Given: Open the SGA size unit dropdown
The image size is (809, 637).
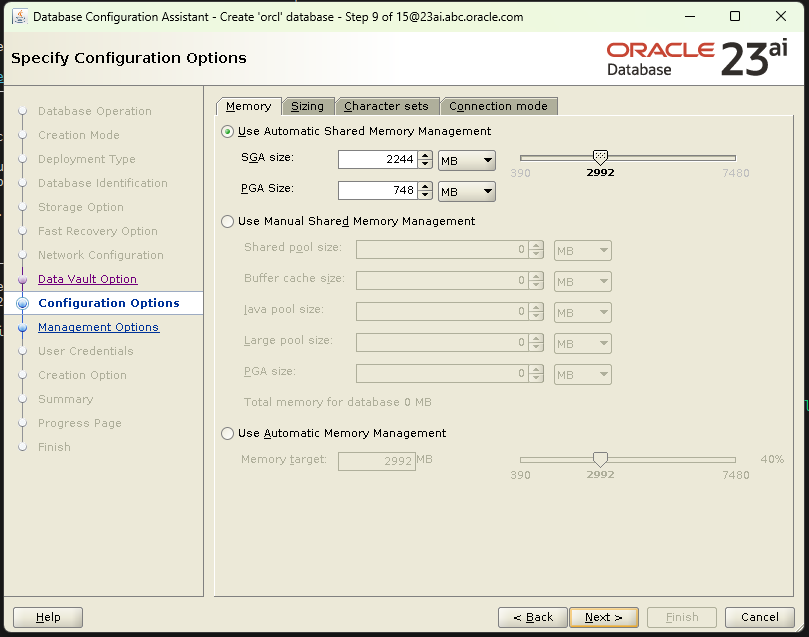Looking at the screenshot, I should tap(467, 161).
